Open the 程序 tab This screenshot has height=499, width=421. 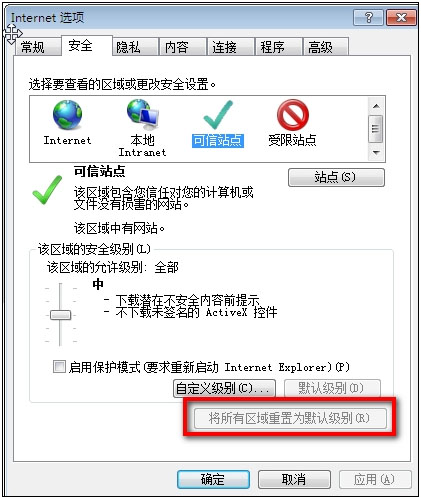pyautogui.click(x=272, y=47)
